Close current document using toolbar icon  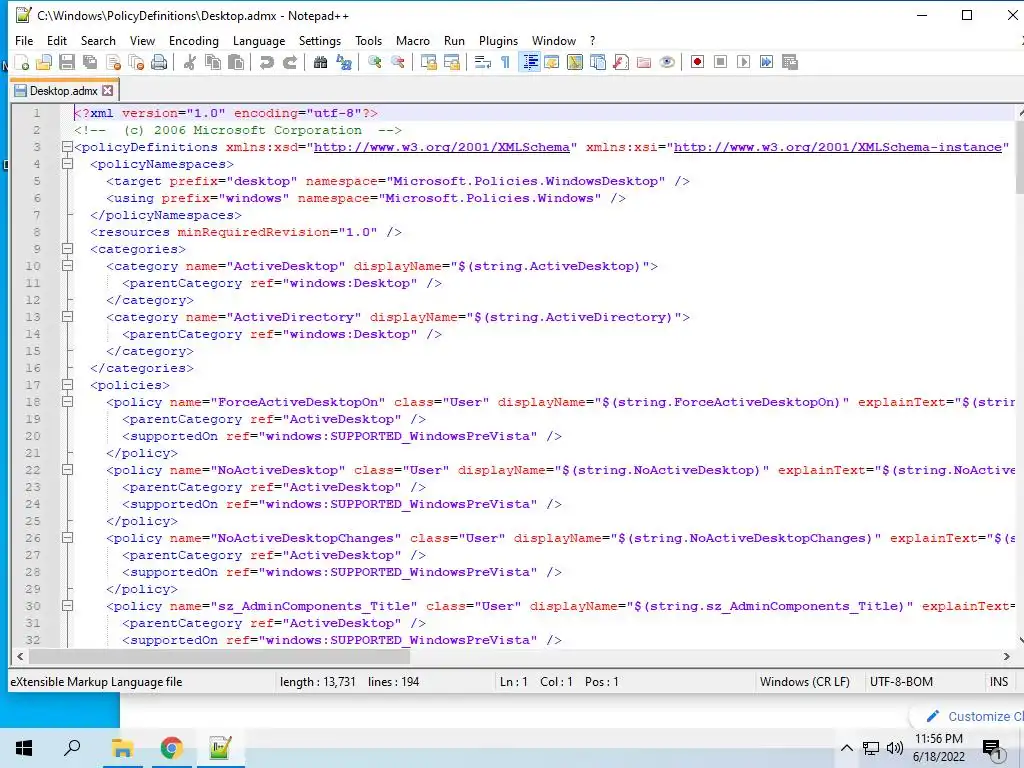[x=114, y=62]
